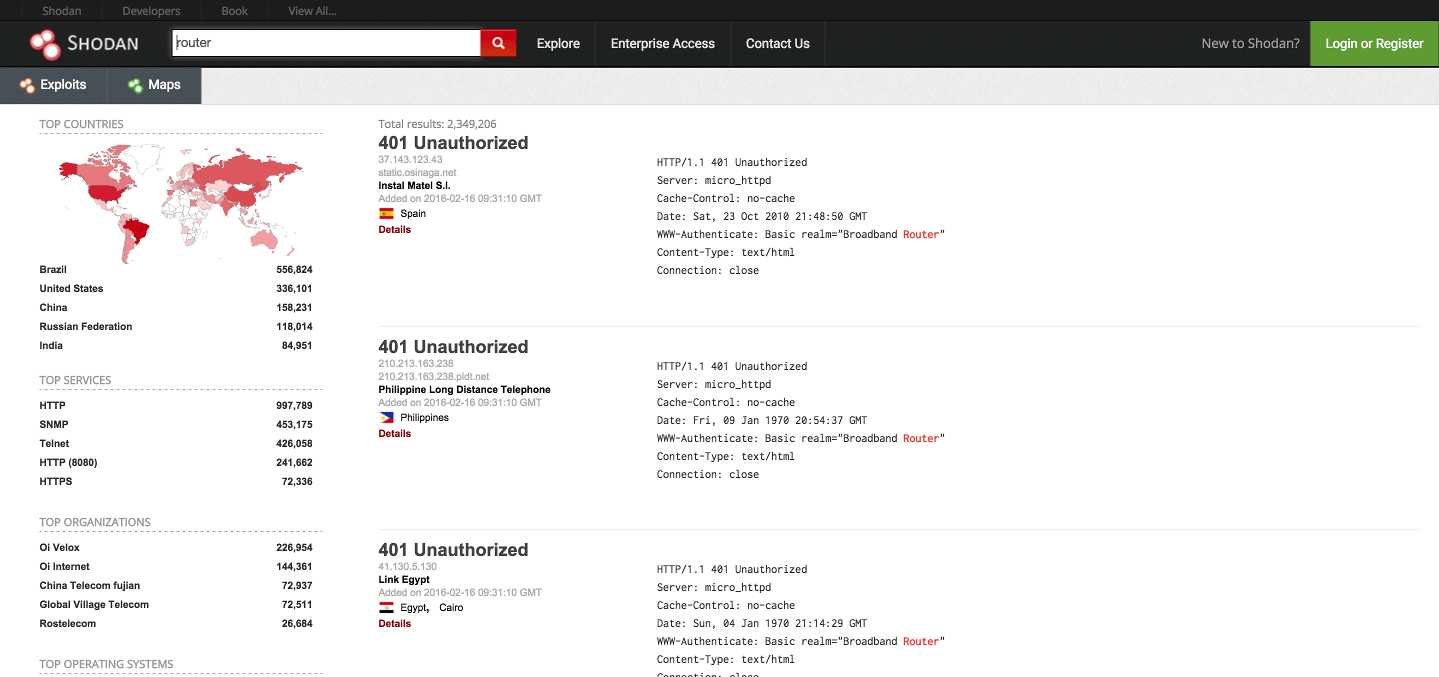The image size is (1439, 677).
Task: Open the Explore menu
Action: point(558,43)
